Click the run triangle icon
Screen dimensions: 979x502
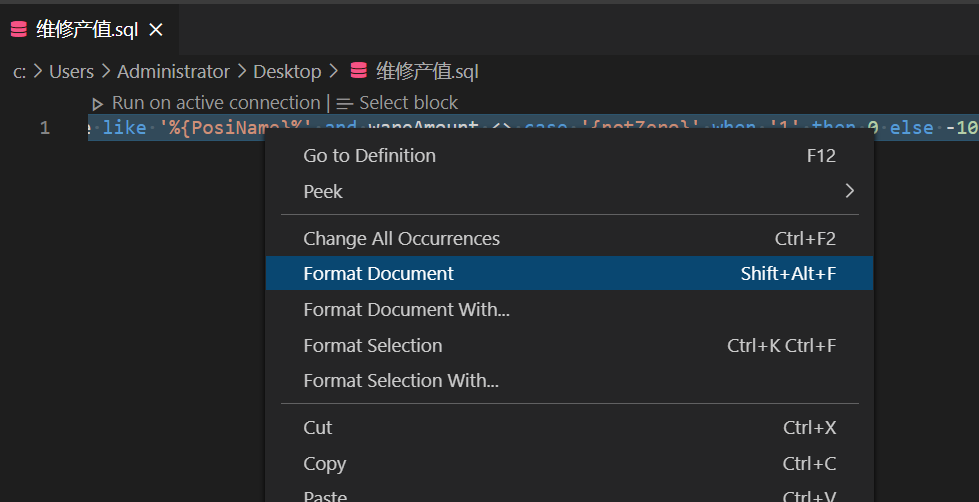tap(97, 104)
